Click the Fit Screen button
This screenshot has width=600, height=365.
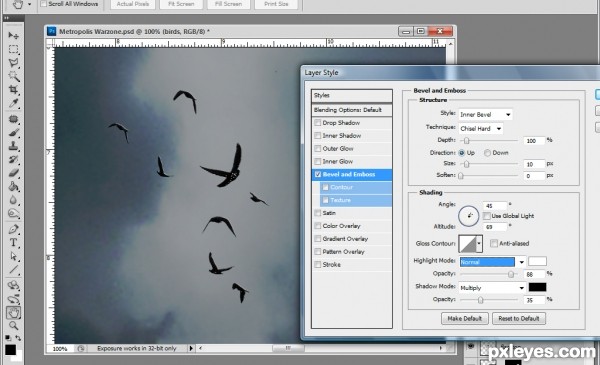pos(181,4)
